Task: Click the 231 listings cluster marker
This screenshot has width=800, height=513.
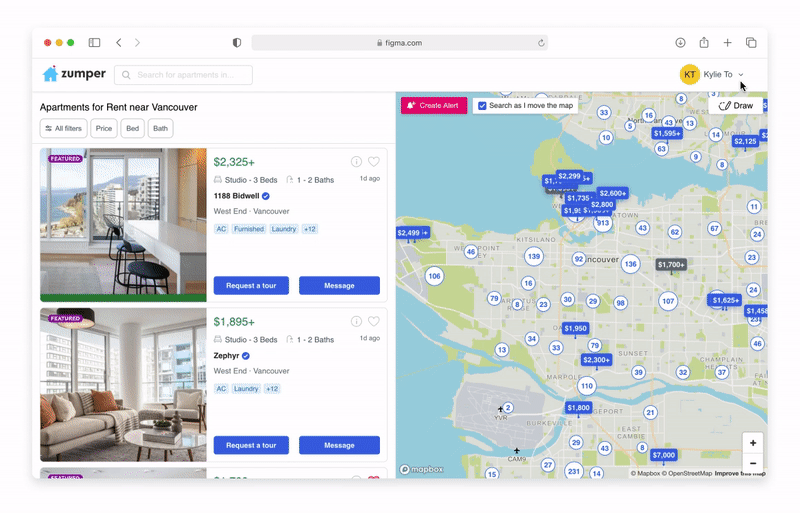Action: (x=574, y=471)
